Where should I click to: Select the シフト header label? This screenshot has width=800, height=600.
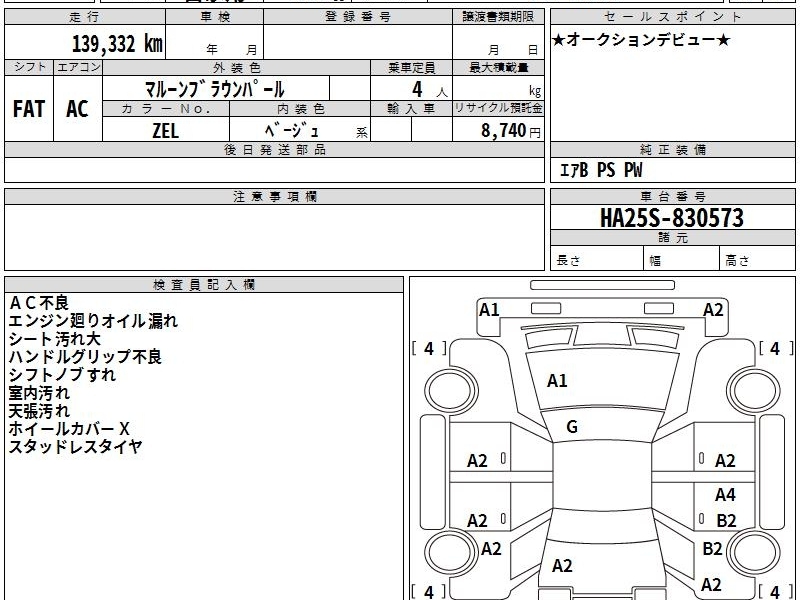[29, 67]
